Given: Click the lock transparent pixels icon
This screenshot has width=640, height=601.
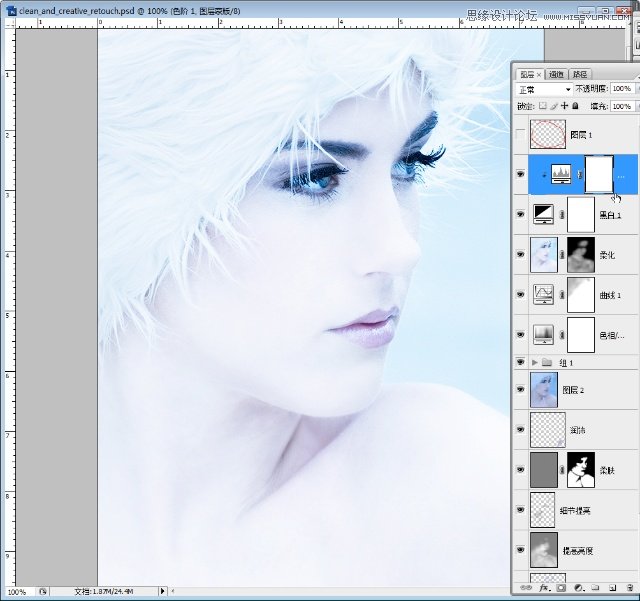Looking at the screenshot, I should (542, 106).
